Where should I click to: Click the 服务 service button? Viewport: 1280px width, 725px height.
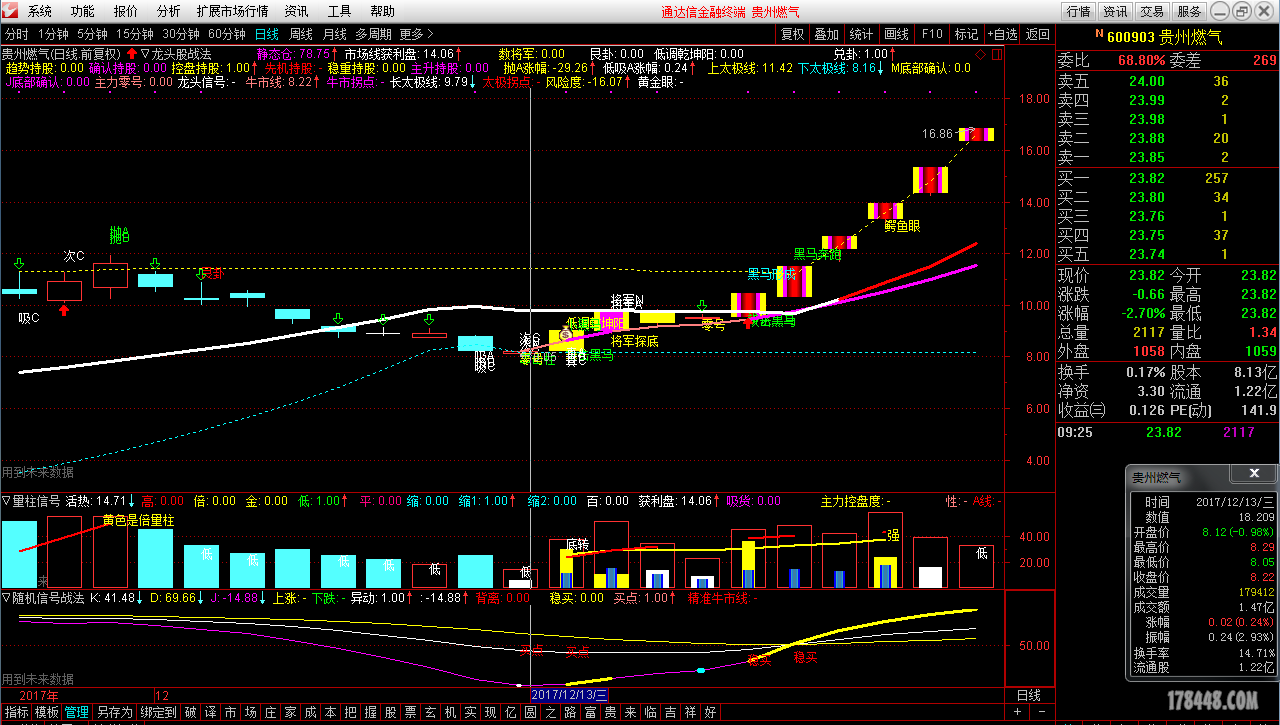(x=1189, y=11)
